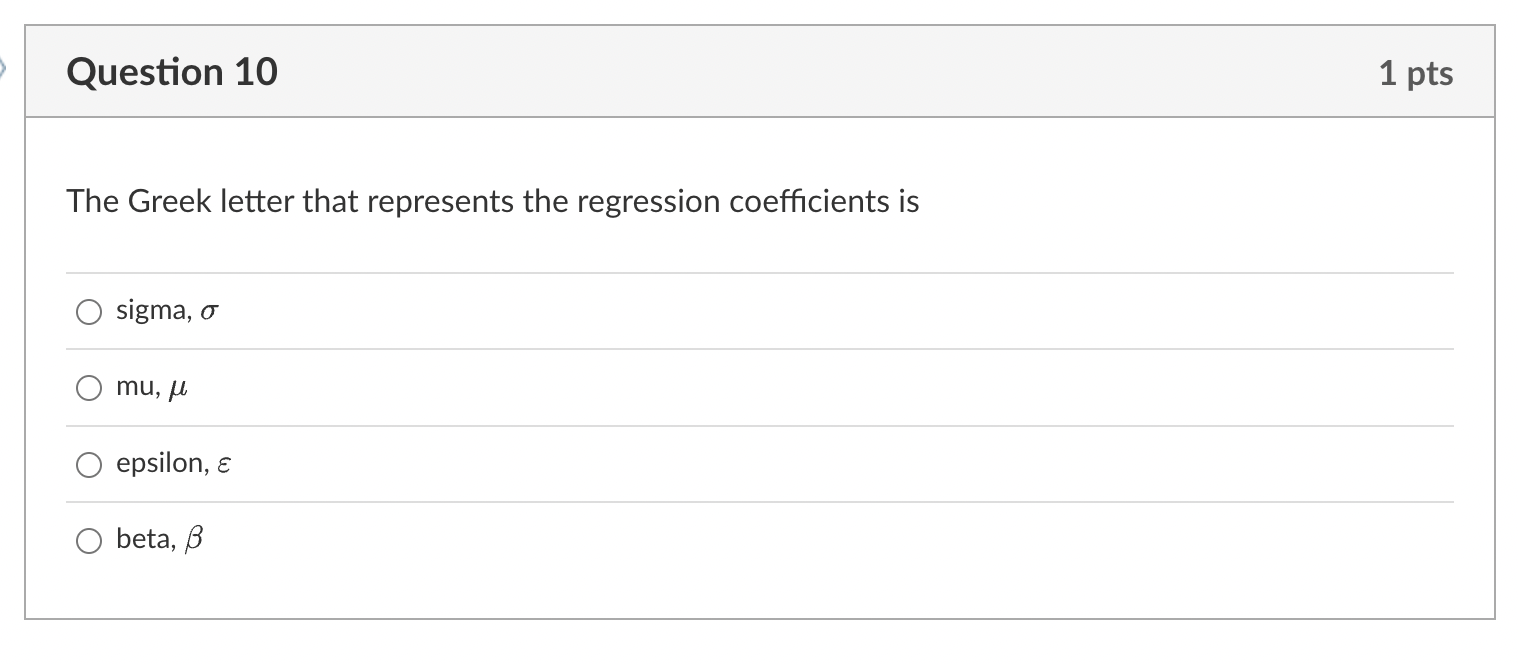The height and width of the screenshot is (664, 1518).
Task: Click the question prompt text
Action: coord(492,200)
